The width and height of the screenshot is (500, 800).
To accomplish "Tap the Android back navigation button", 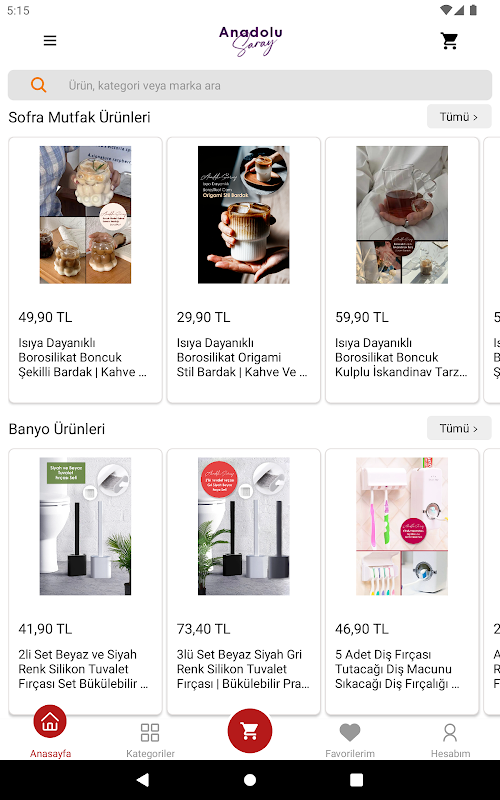I will point(143,780).
